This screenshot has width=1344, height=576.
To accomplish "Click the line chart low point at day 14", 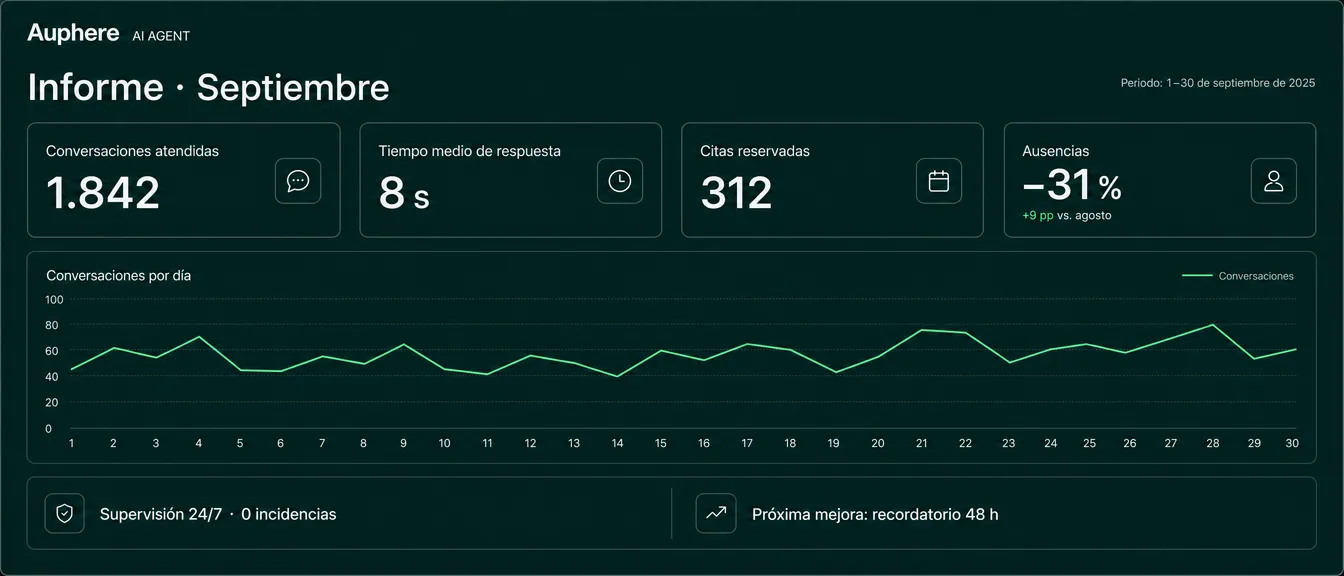I will pyautogui.click(x=618, y=376).
